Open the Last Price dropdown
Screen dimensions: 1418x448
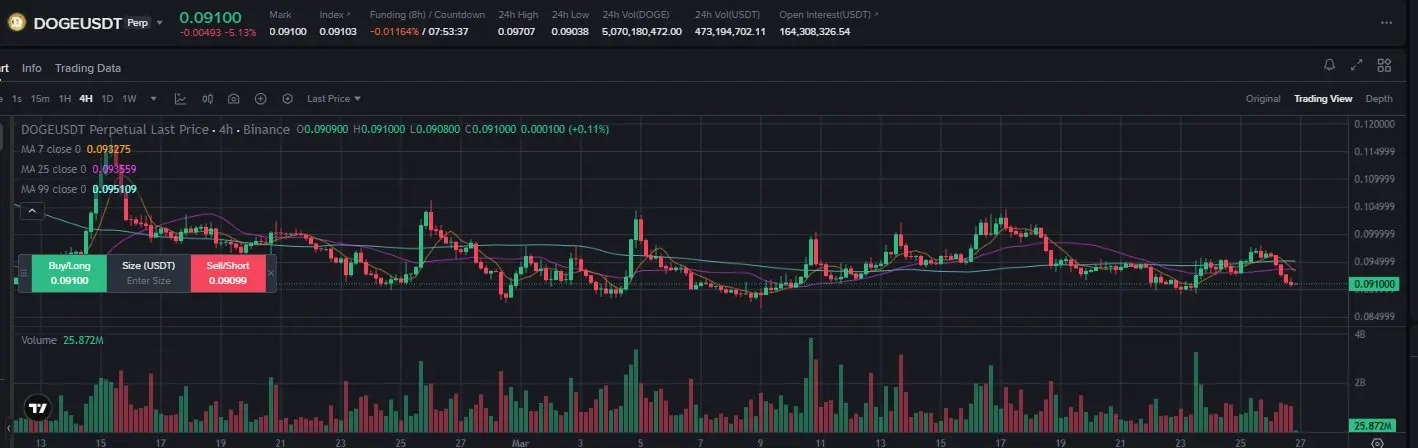pyautogui.click(x=334, y=99)
